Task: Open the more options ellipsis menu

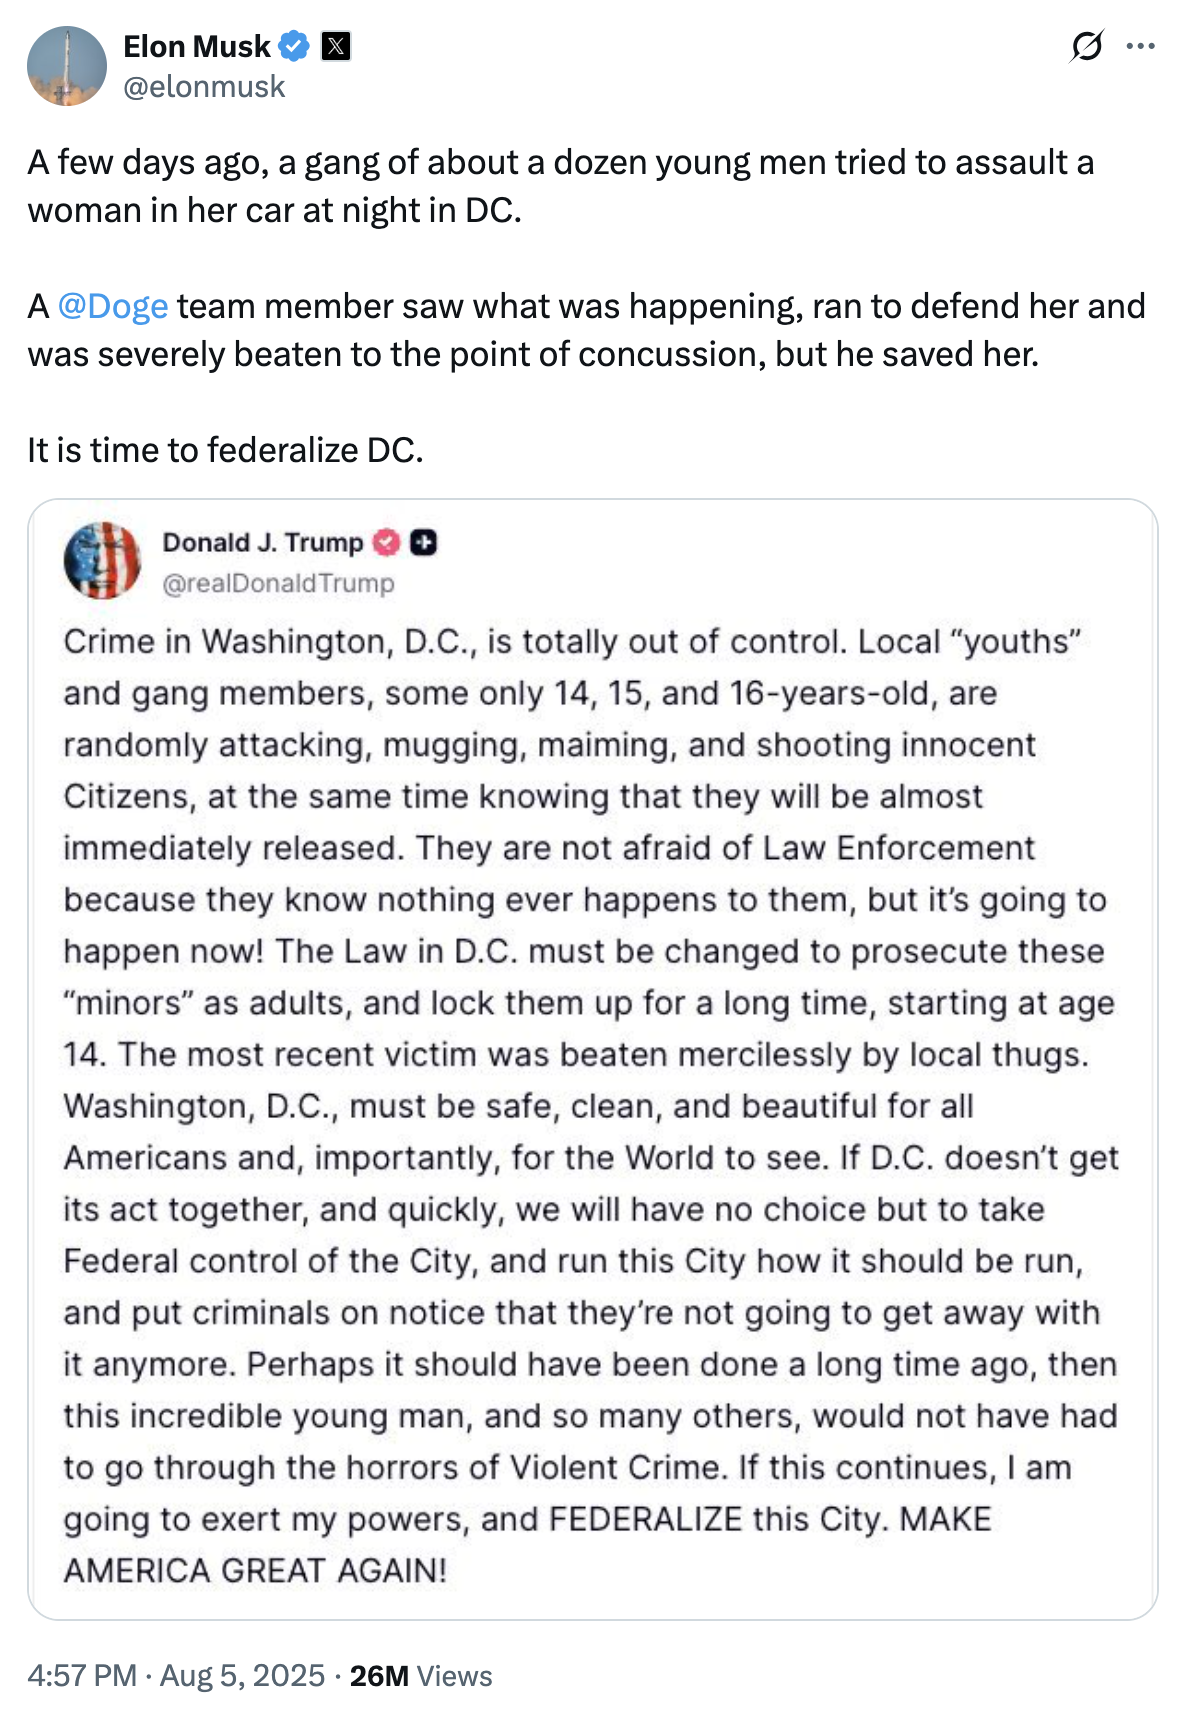Action: click(x=1143, y=44)
